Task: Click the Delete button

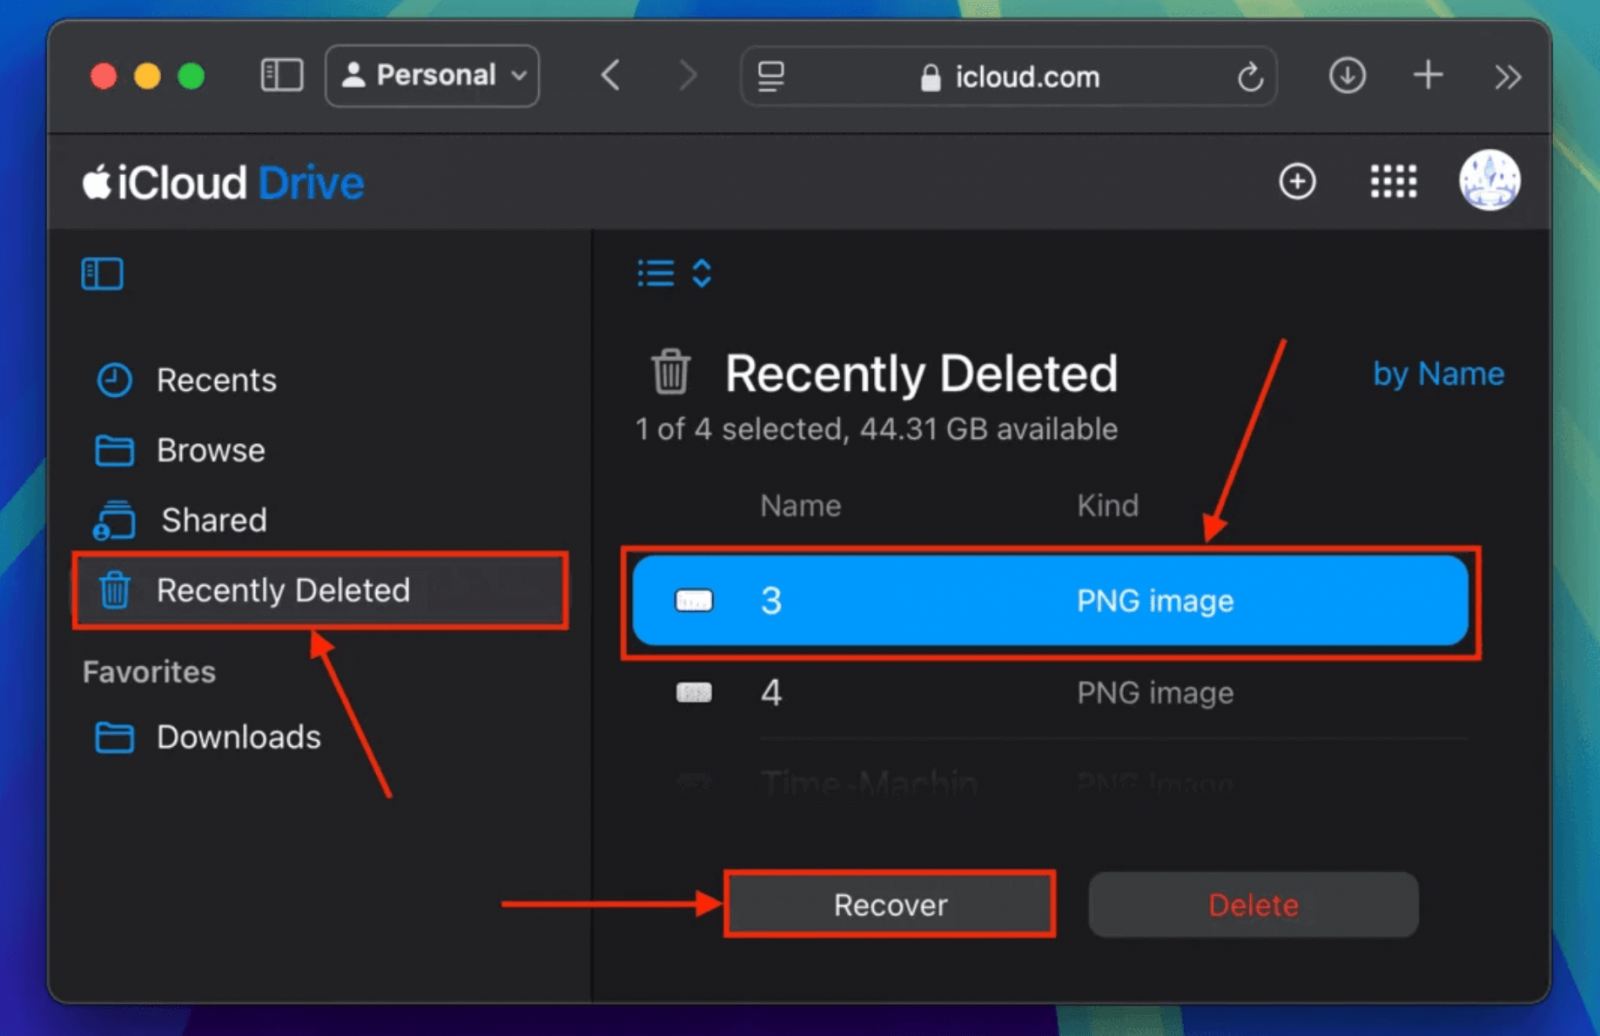Action: (x=1252, y=904)
